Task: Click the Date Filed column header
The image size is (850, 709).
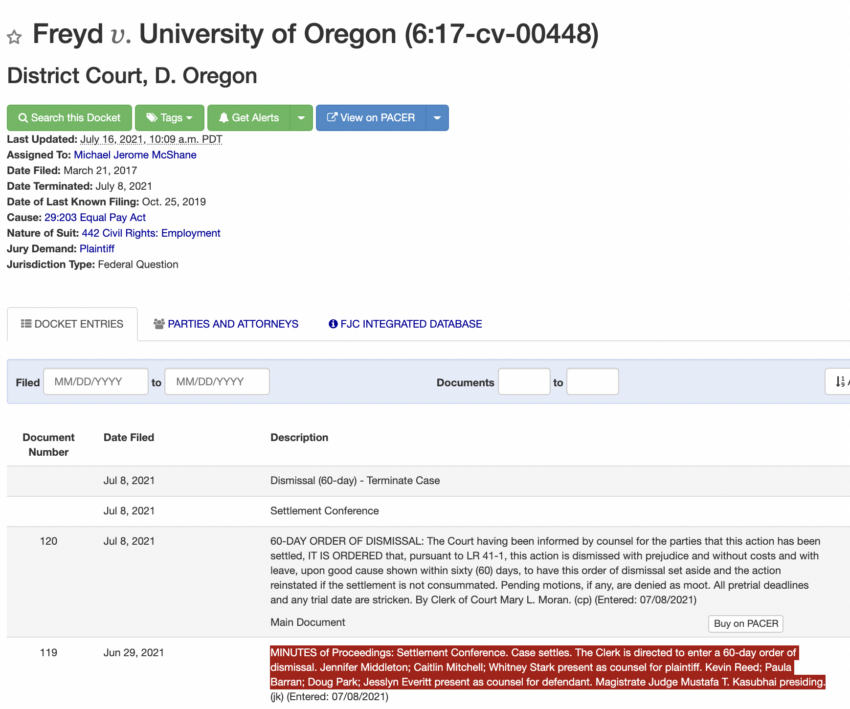Action: (129, 437)
